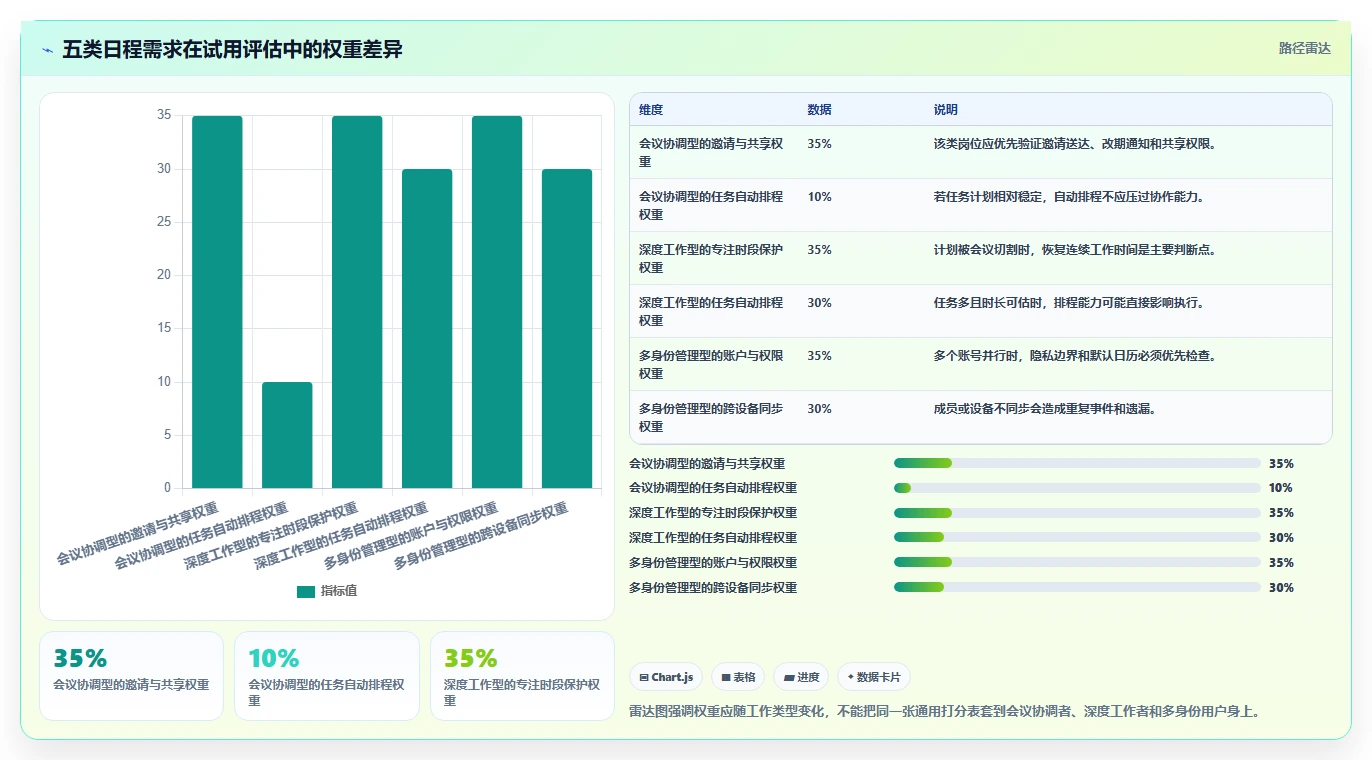This screenshot has width=1372, height=760.
Task: Click the x-axis label 会议协调型的邀请与共享权重
Action: click(137, 533)
